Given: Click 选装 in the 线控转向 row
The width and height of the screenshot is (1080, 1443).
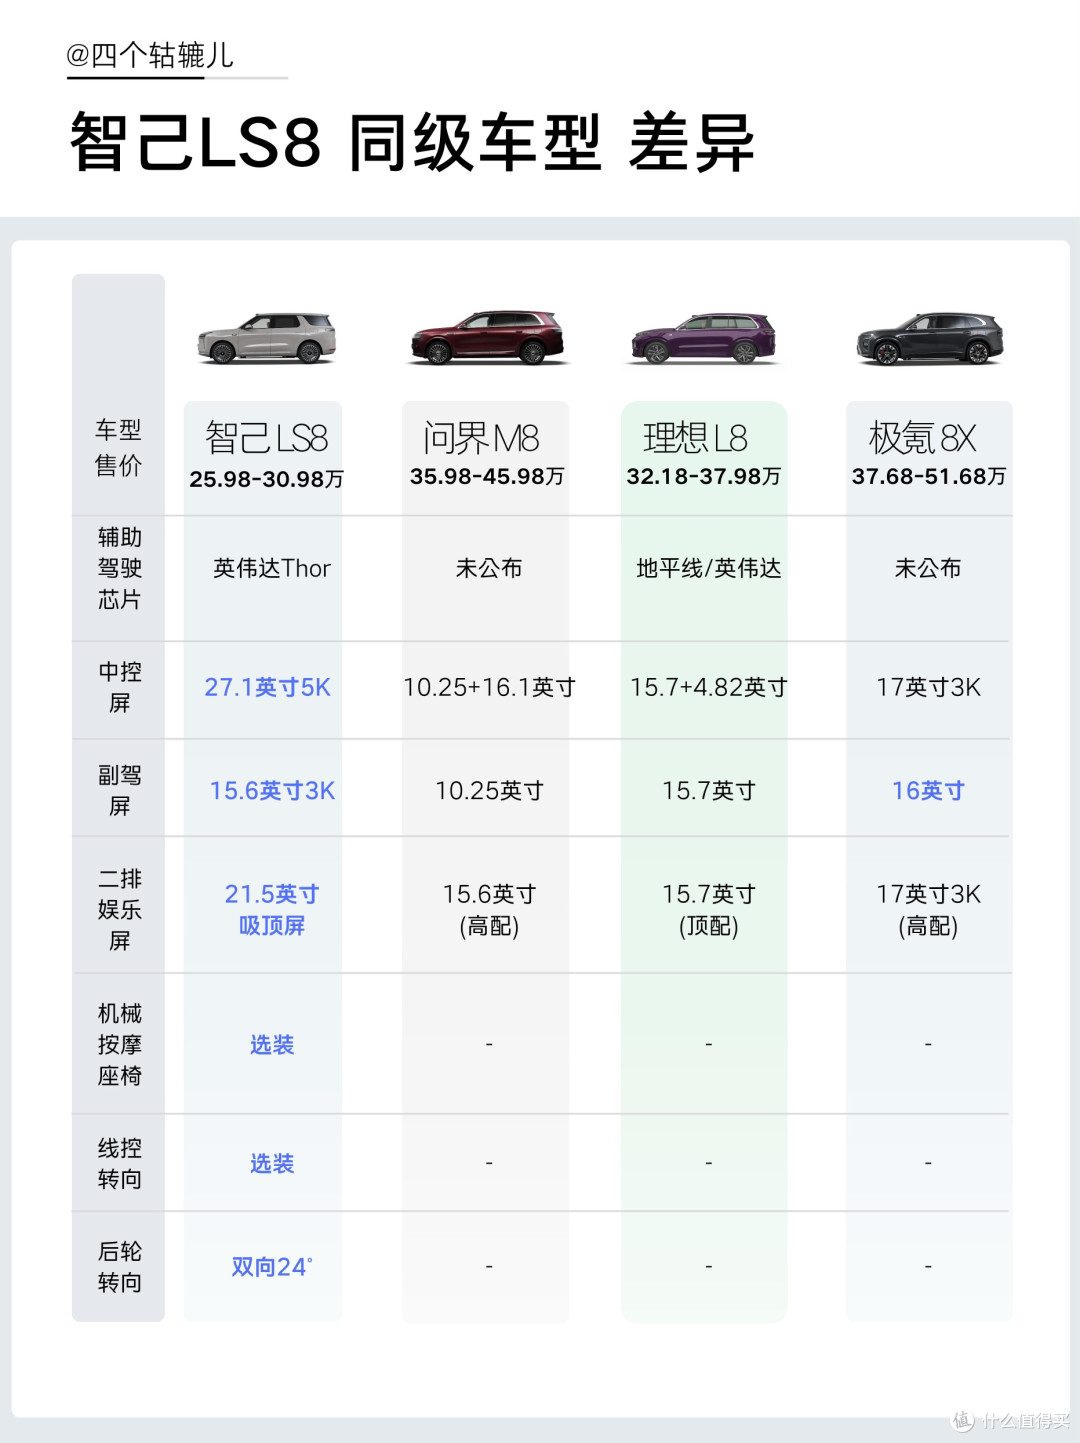Looking at the screenshot, I should (271, 1163).
